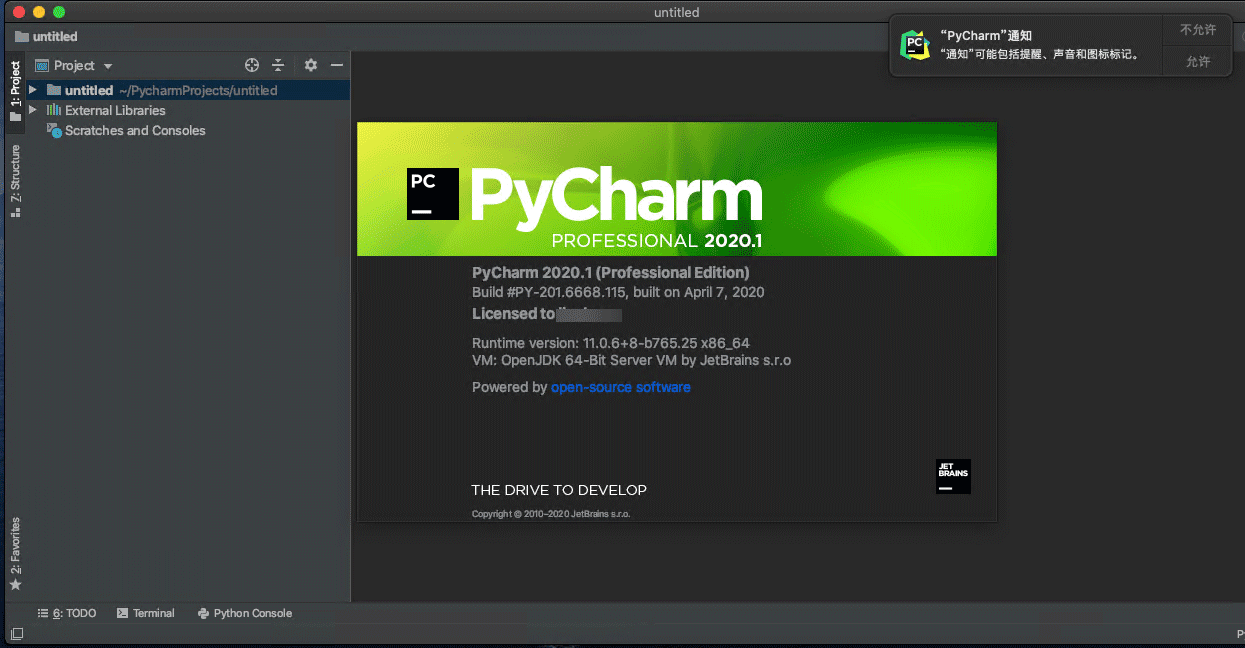Screen dimensions: 1245x648
Task: Click PyCharm 2020.1 (Professional Edition) heading
Action: click(611, 272)
